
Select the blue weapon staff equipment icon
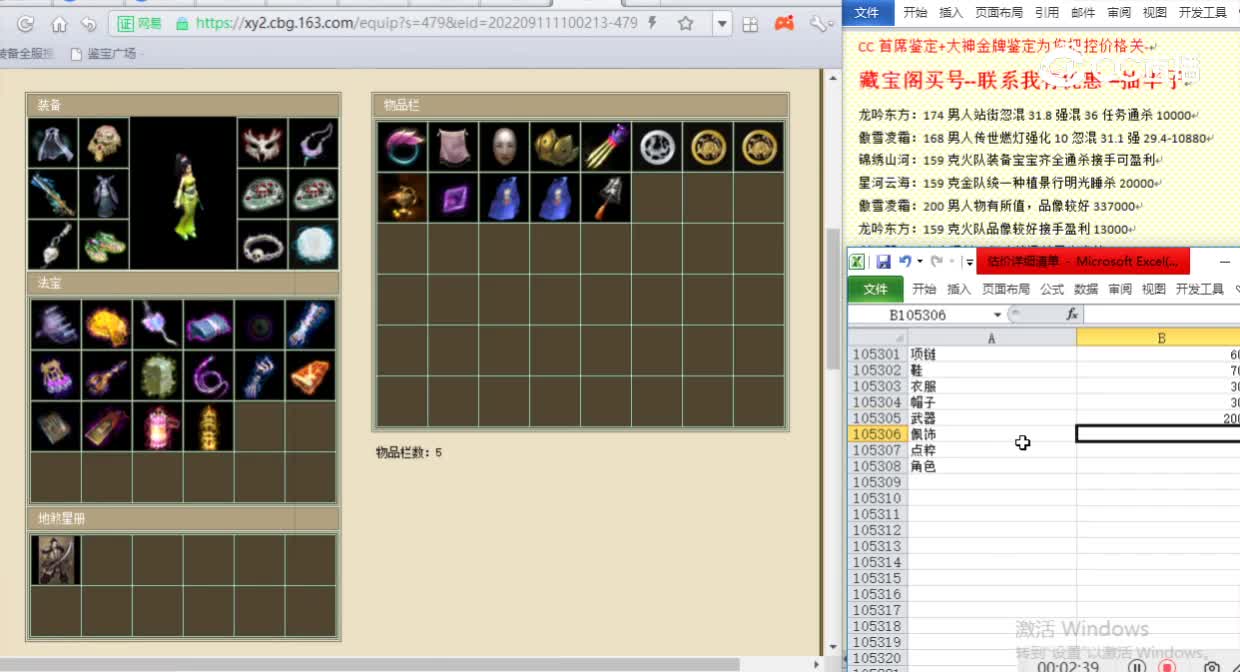53,194
